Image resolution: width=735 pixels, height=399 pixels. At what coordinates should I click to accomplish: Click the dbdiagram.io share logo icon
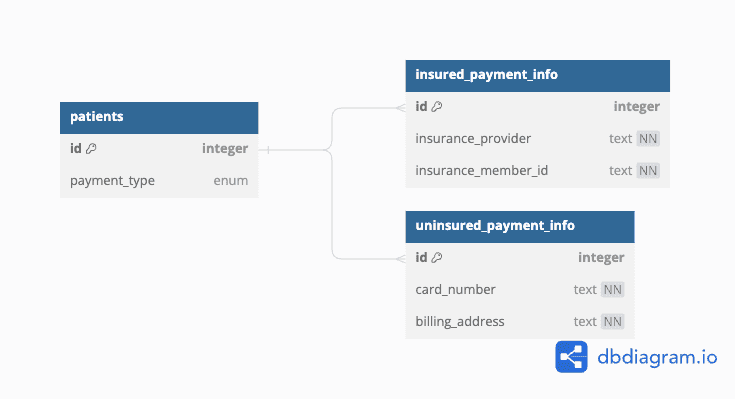click(571, 357)
